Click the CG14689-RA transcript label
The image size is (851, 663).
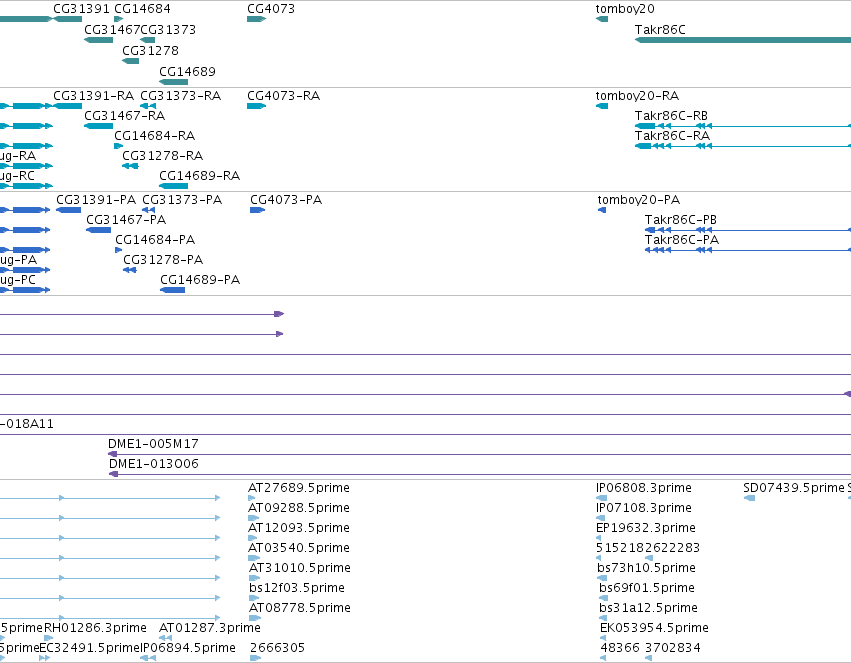tap(199, 176)
